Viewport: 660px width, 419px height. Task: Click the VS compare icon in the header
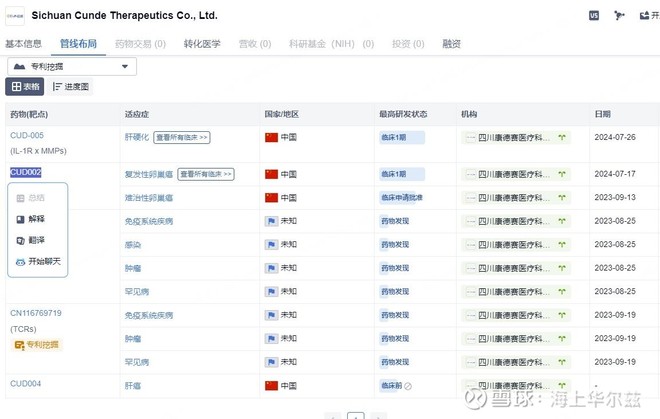click(593, 16)
